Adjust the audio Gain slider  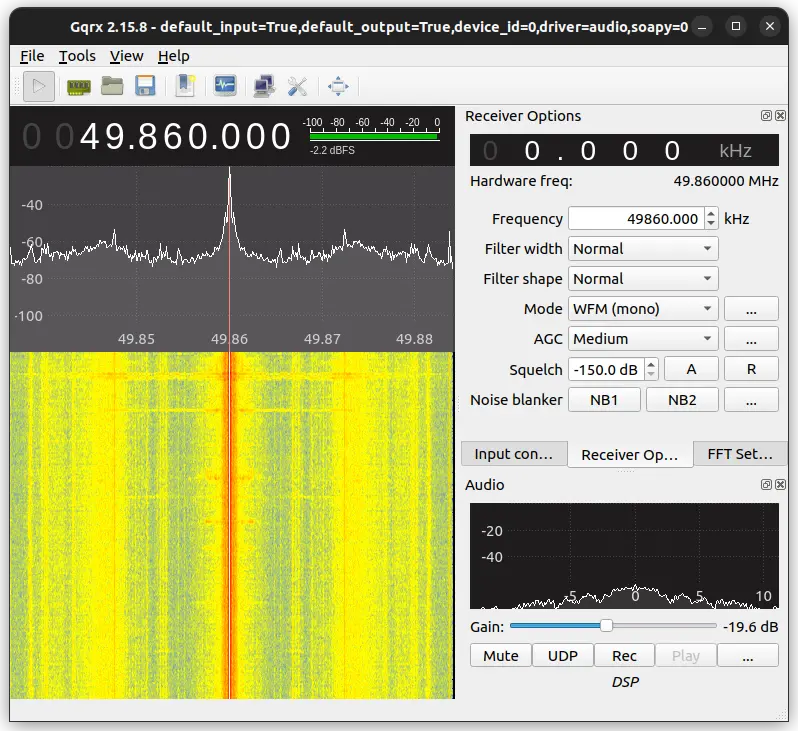click(613, 626)
